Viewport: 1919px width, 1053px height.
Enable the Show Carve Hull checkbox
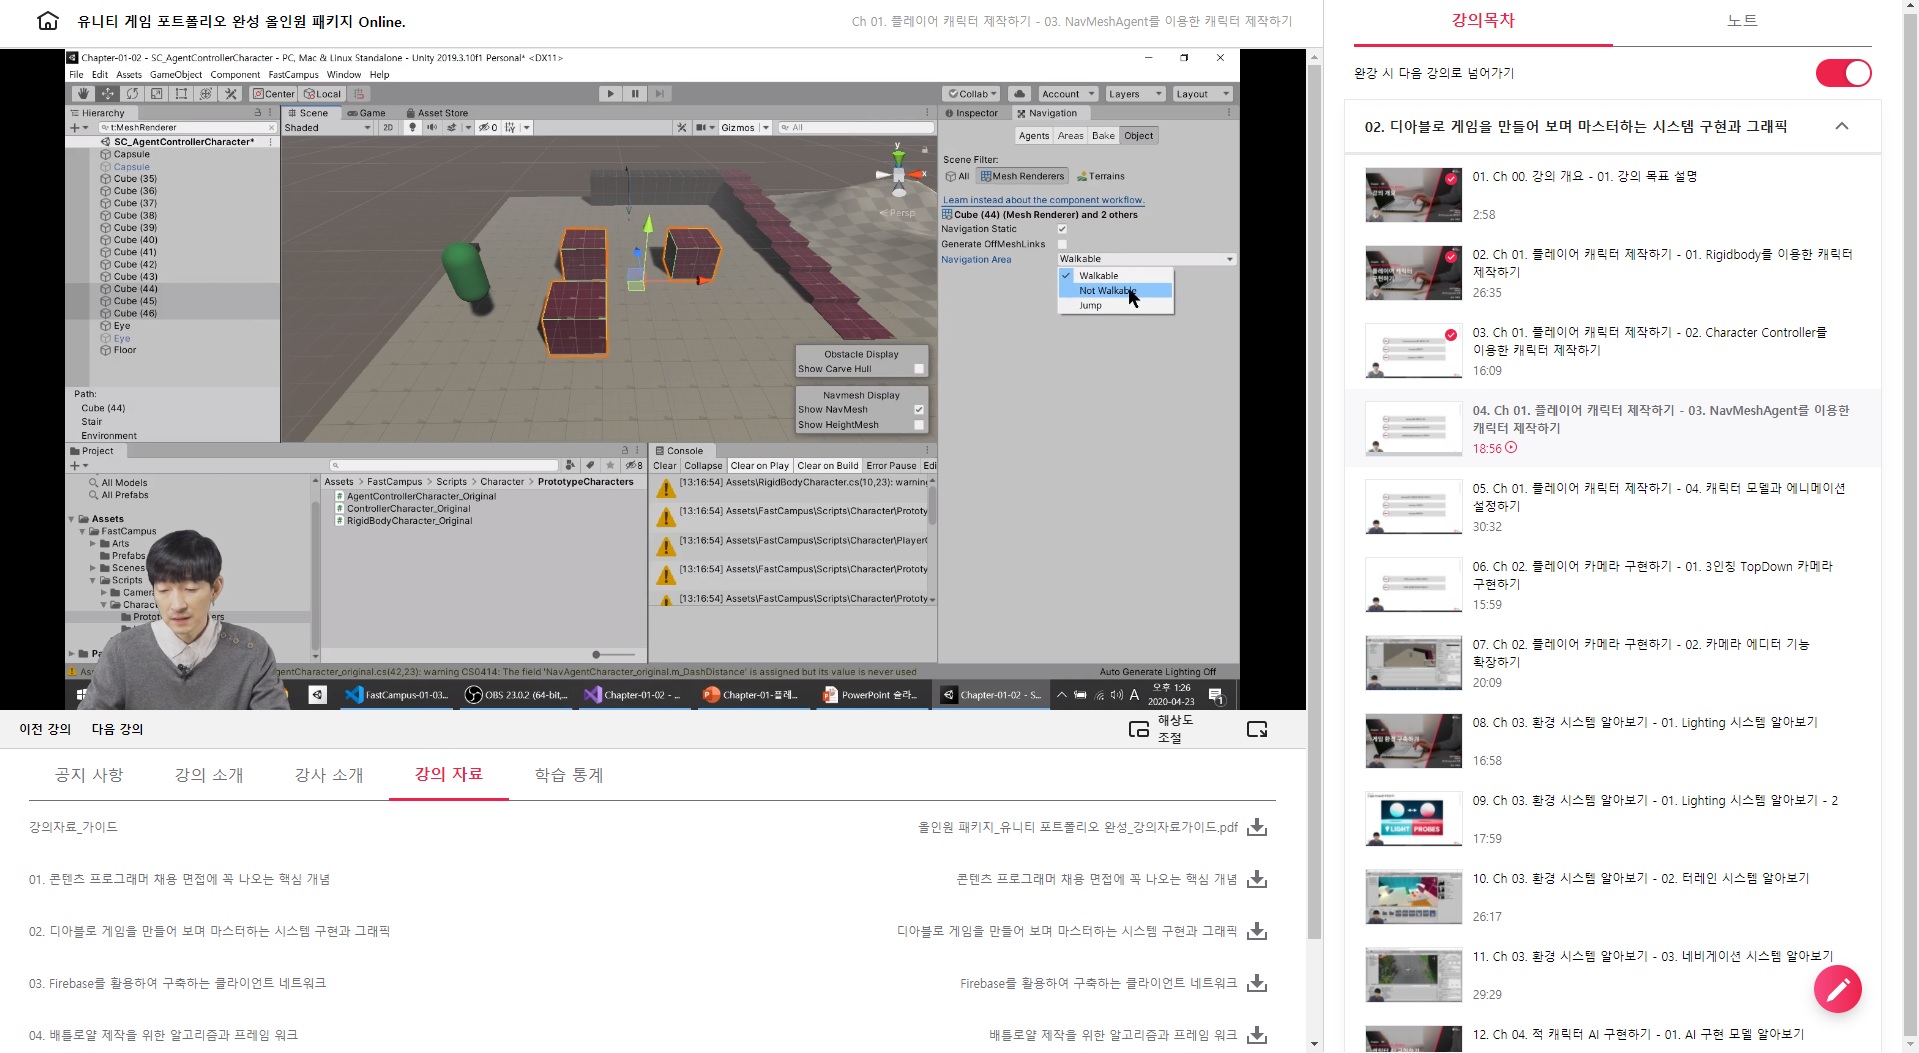point(919,369)
